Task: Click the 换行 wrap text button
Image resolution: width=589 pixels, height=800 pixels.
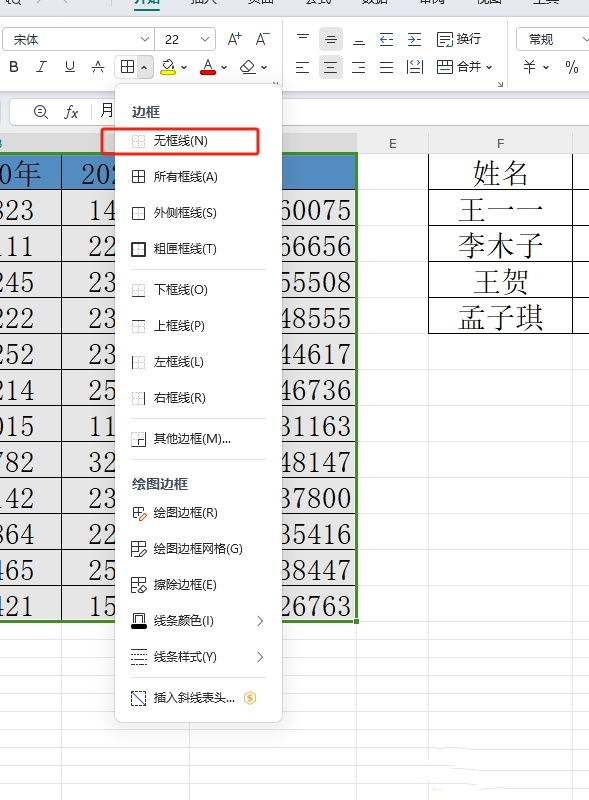Action: point(458,39)
